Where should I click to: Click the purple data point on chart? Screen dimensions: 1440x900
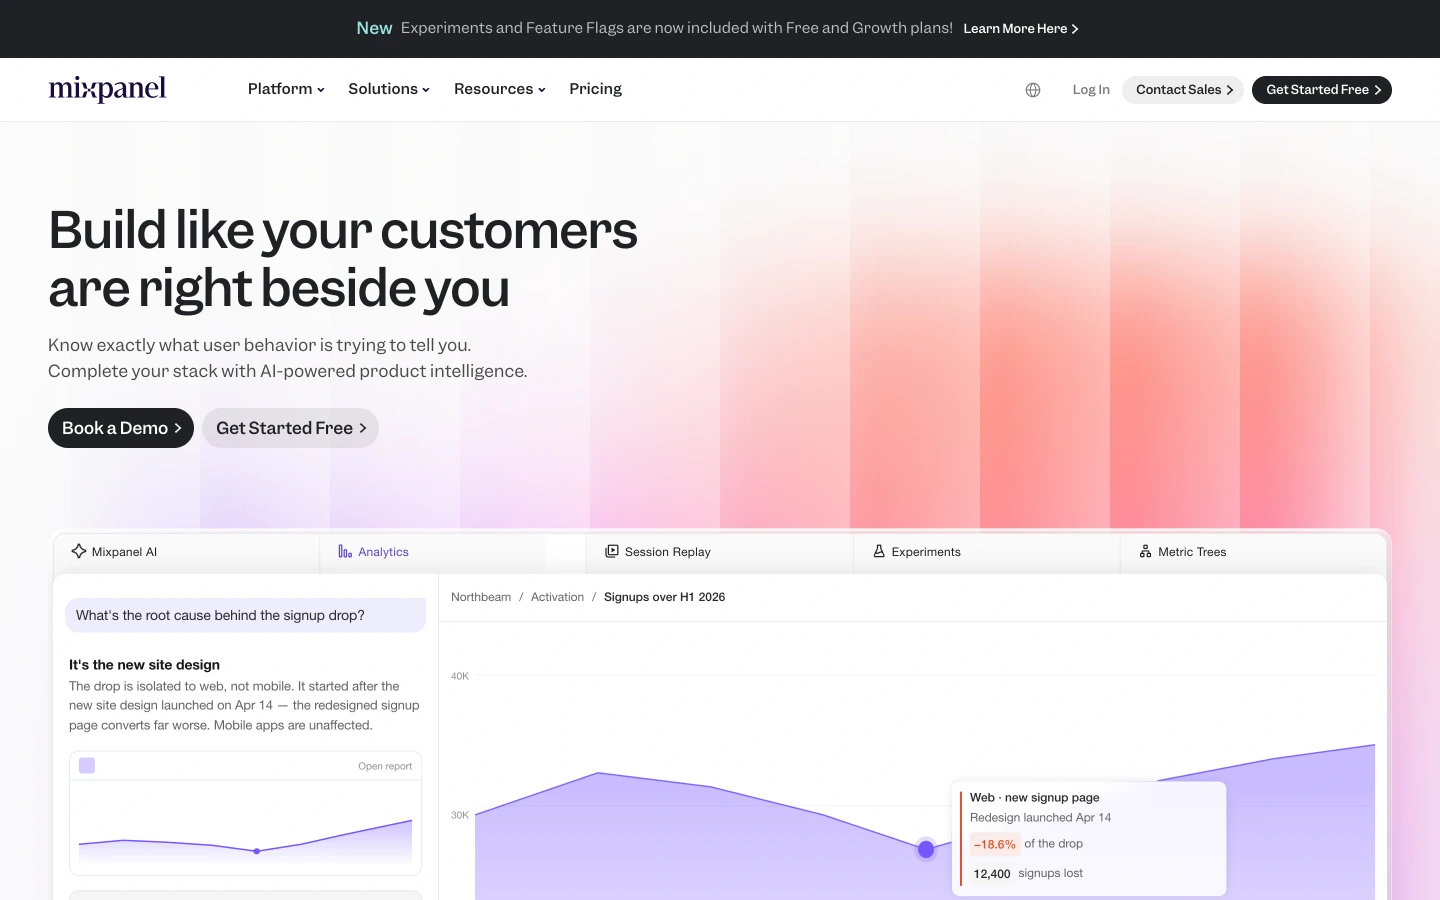[x=926, y=849]
